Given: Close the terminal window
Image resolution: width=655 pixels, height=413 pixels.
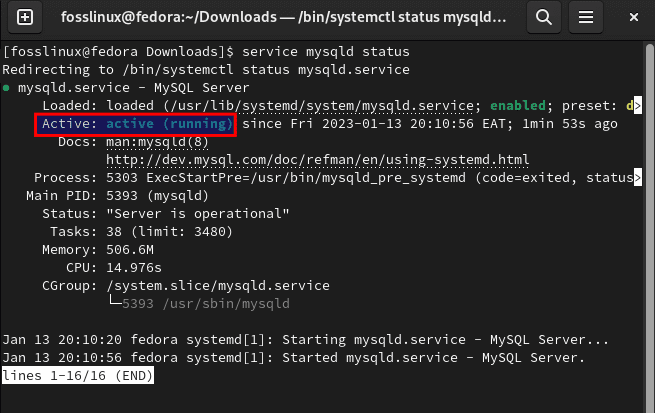Looking at the screenshot, I should coord(634,17).
